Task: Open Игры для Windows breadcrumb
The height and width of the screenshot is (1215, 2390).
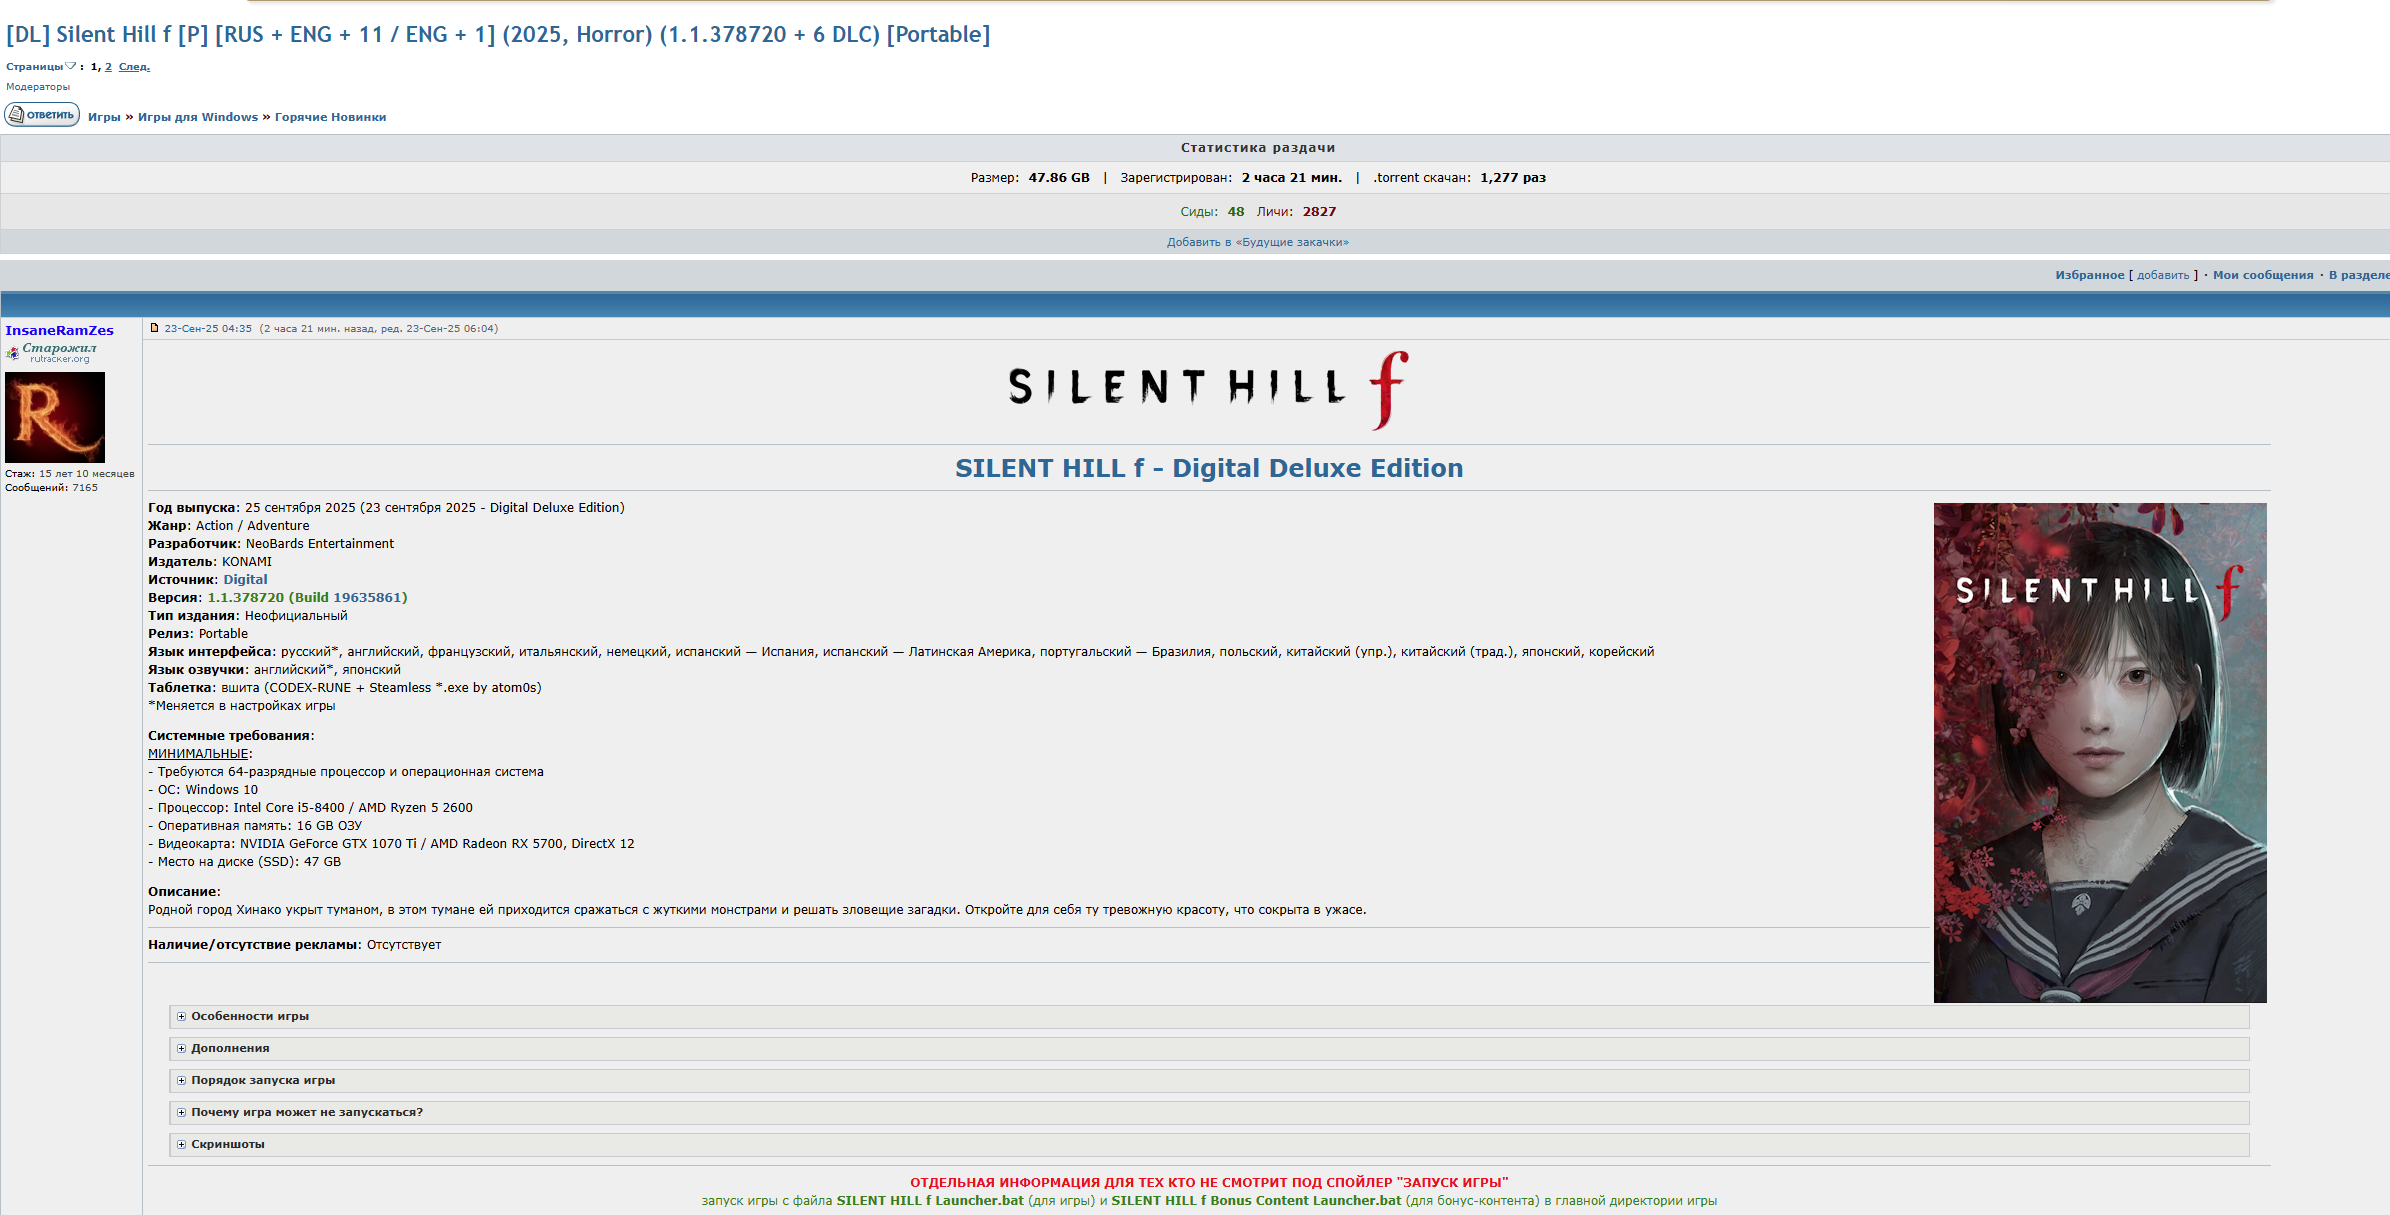Action: tap(198, 117)
